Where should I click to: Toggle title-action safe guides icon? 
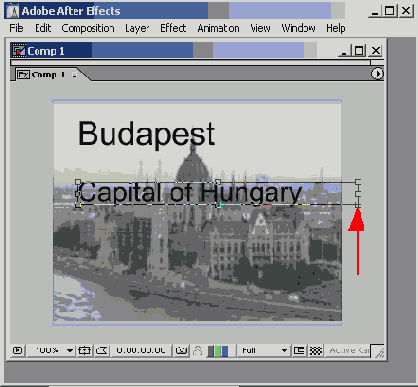point(84,350)
